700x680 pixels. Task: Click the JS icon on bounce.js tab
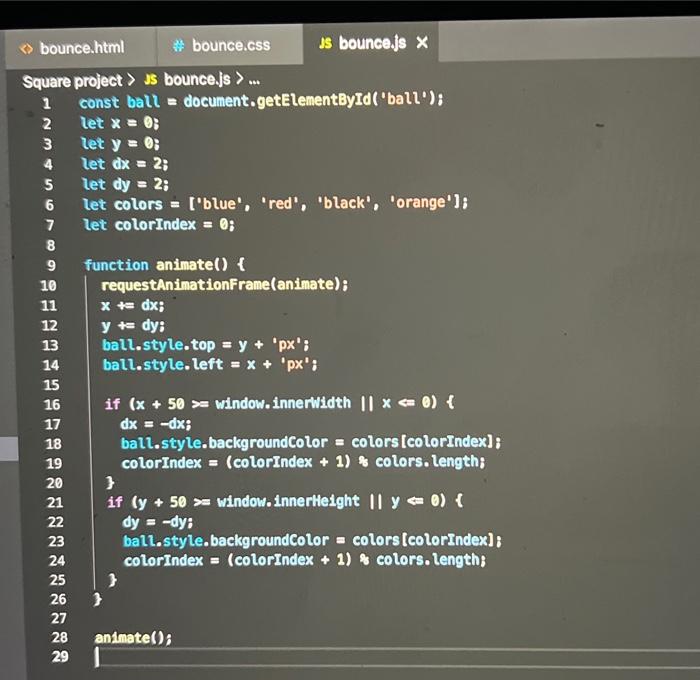[x=325, y=43]
